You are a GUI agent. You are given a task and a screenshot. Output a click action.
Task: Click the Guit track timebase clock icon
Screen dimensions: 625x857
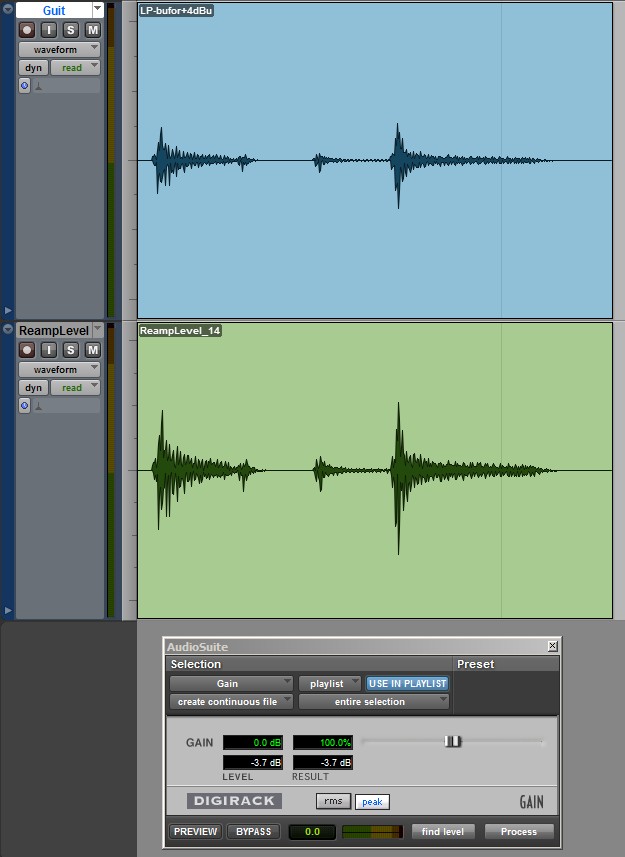[25, 86]
